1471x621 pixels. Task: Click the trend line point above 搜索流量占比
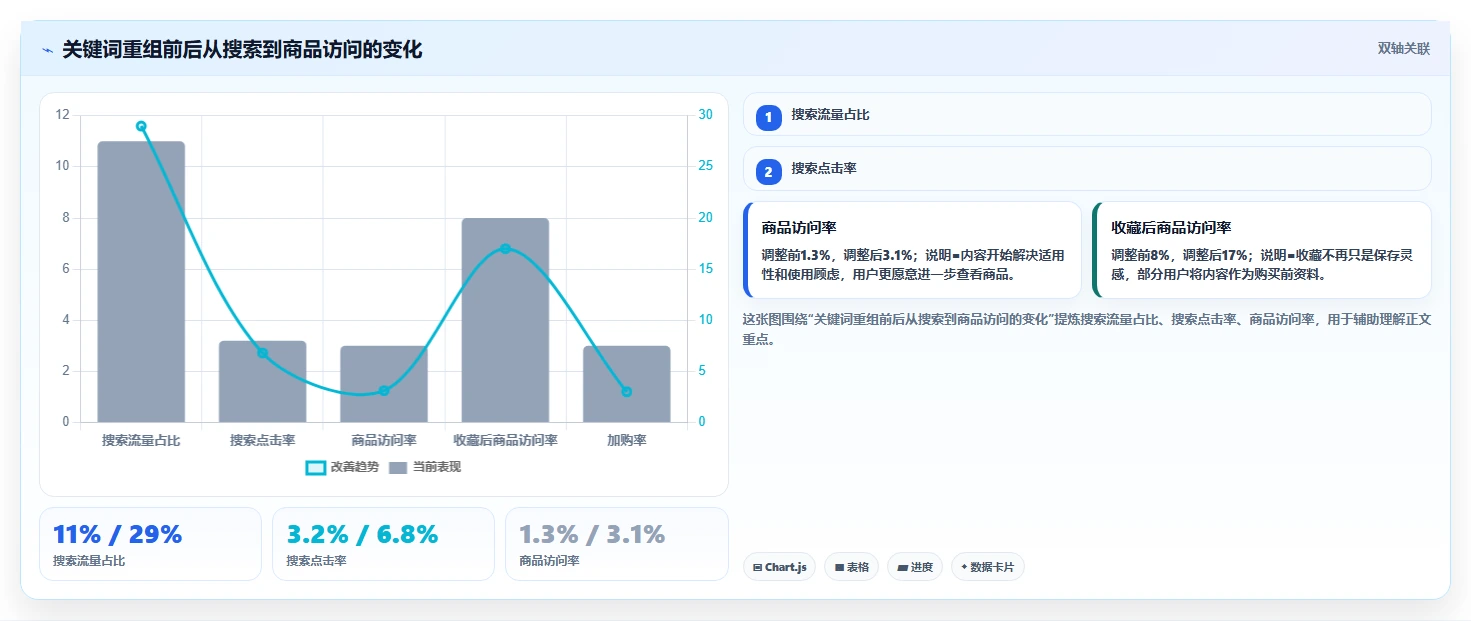pos(141,126)
